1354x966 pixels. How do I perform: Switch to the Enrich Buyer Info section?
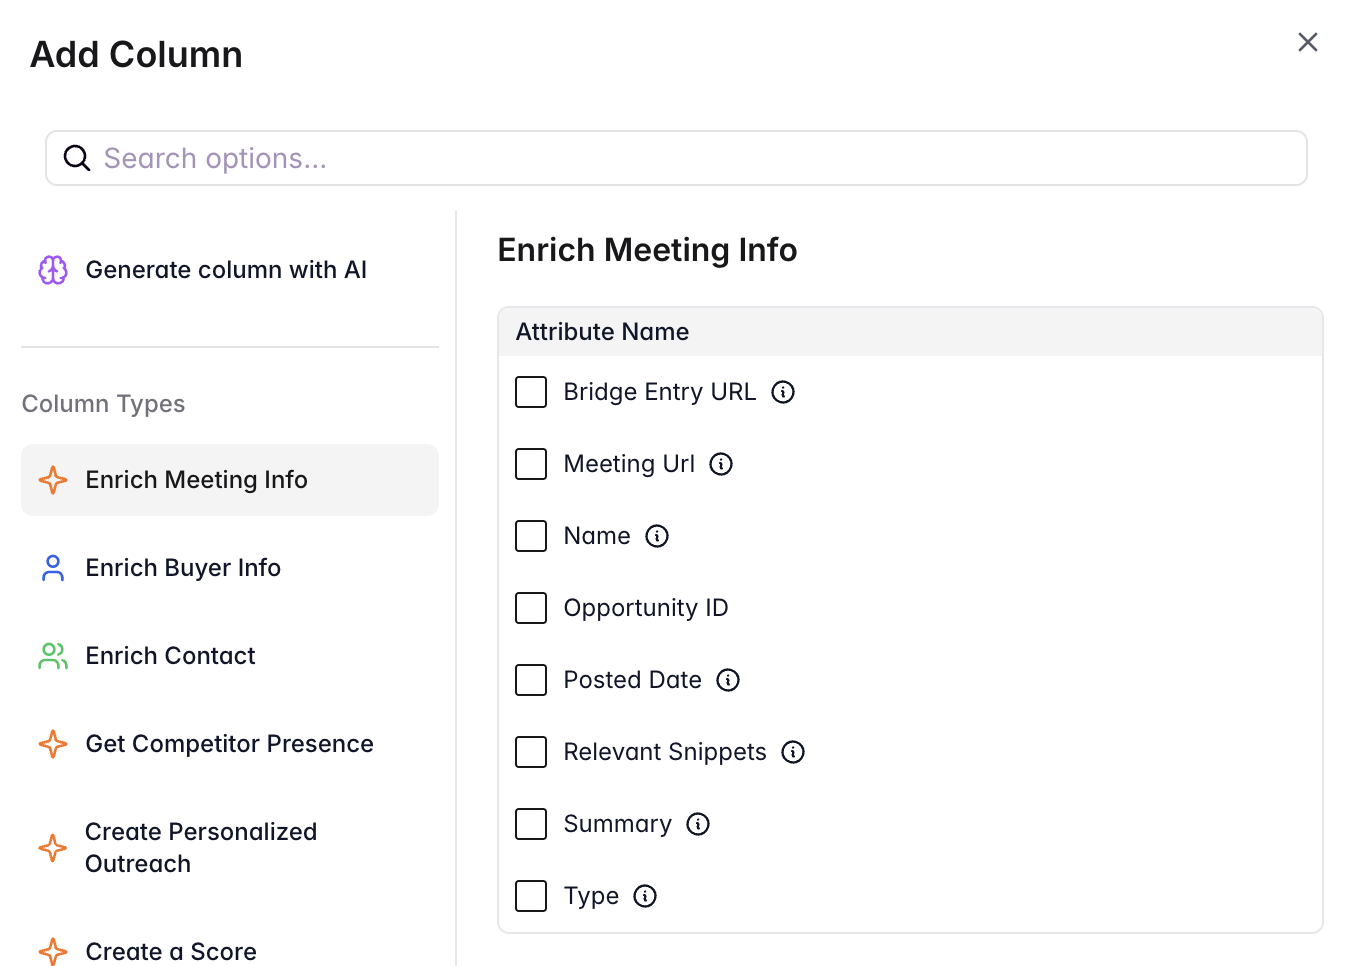(182, 568)
